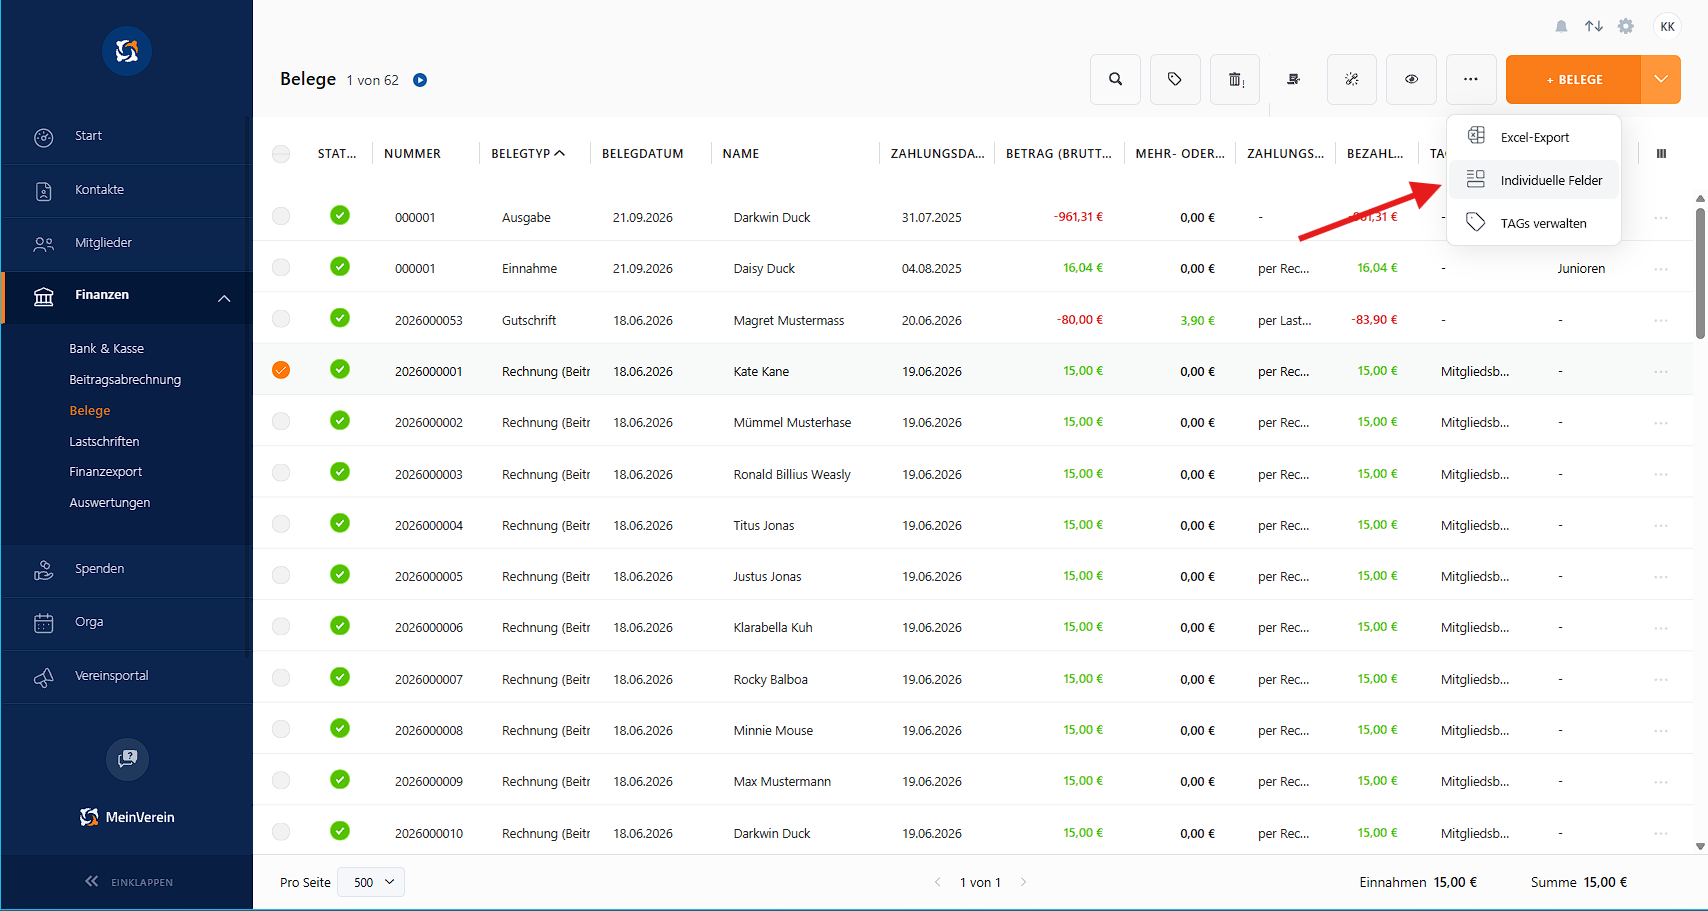Screen dimensions: 1708x911
Task: Open Bank & Kasse in sidebar
Action: click(x=107, y=349)
